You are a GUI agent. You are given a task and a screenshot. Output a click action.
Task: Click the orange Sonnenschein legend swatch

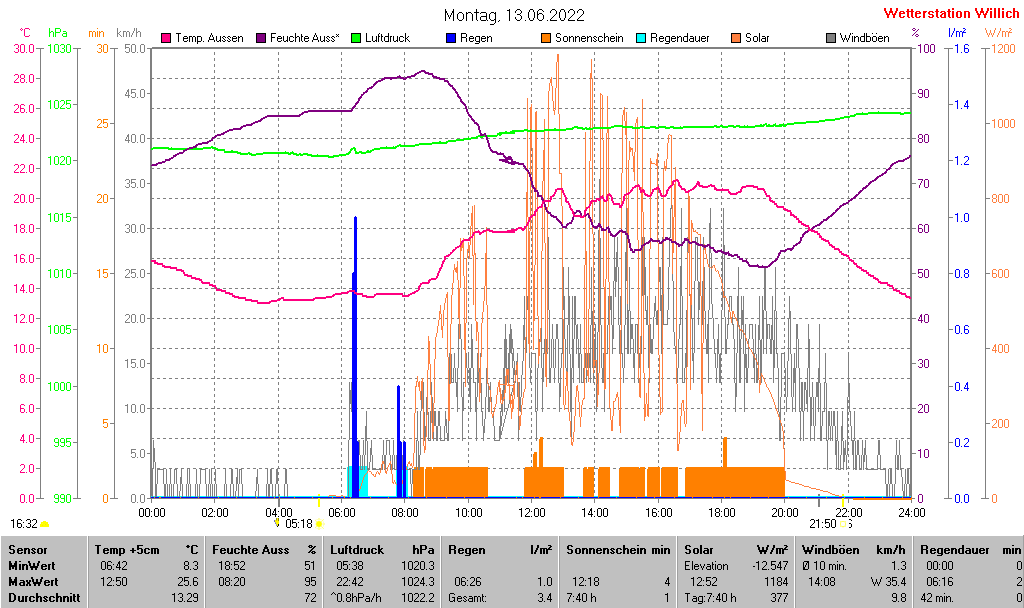coord(546,38)
